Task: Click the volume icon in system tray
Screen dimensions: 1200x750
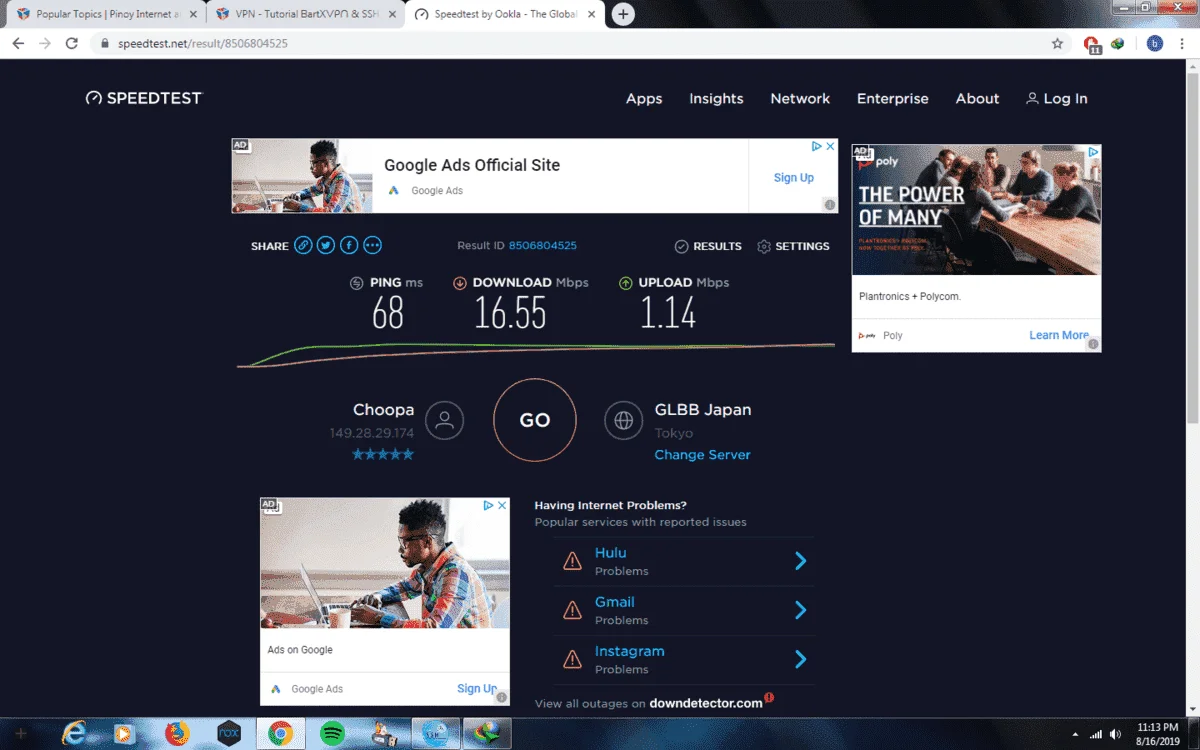Action: 1116,734
